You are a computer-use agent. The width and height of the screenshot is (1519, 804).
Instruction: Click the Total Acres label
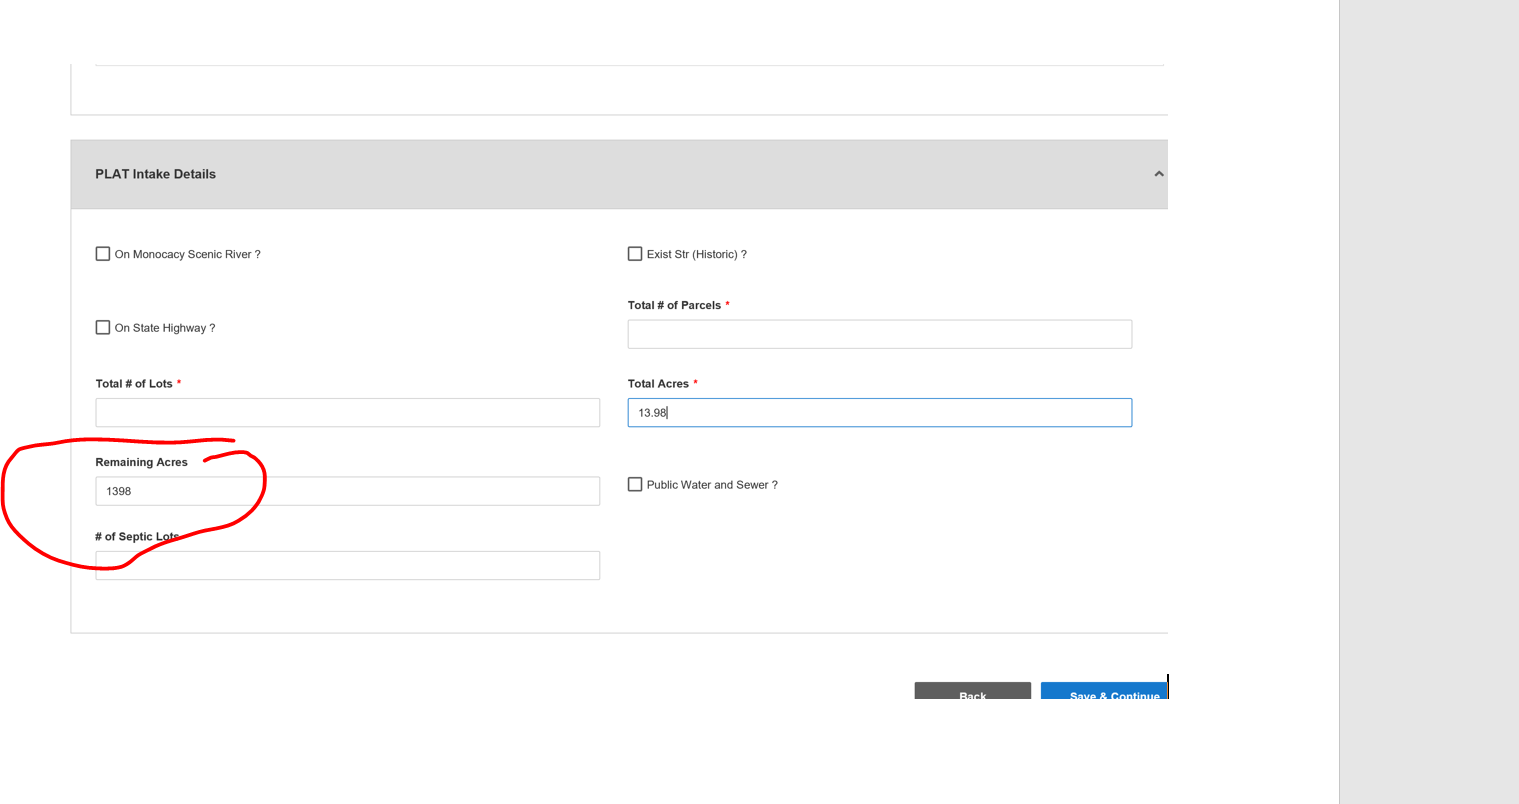tap(658, 384)
